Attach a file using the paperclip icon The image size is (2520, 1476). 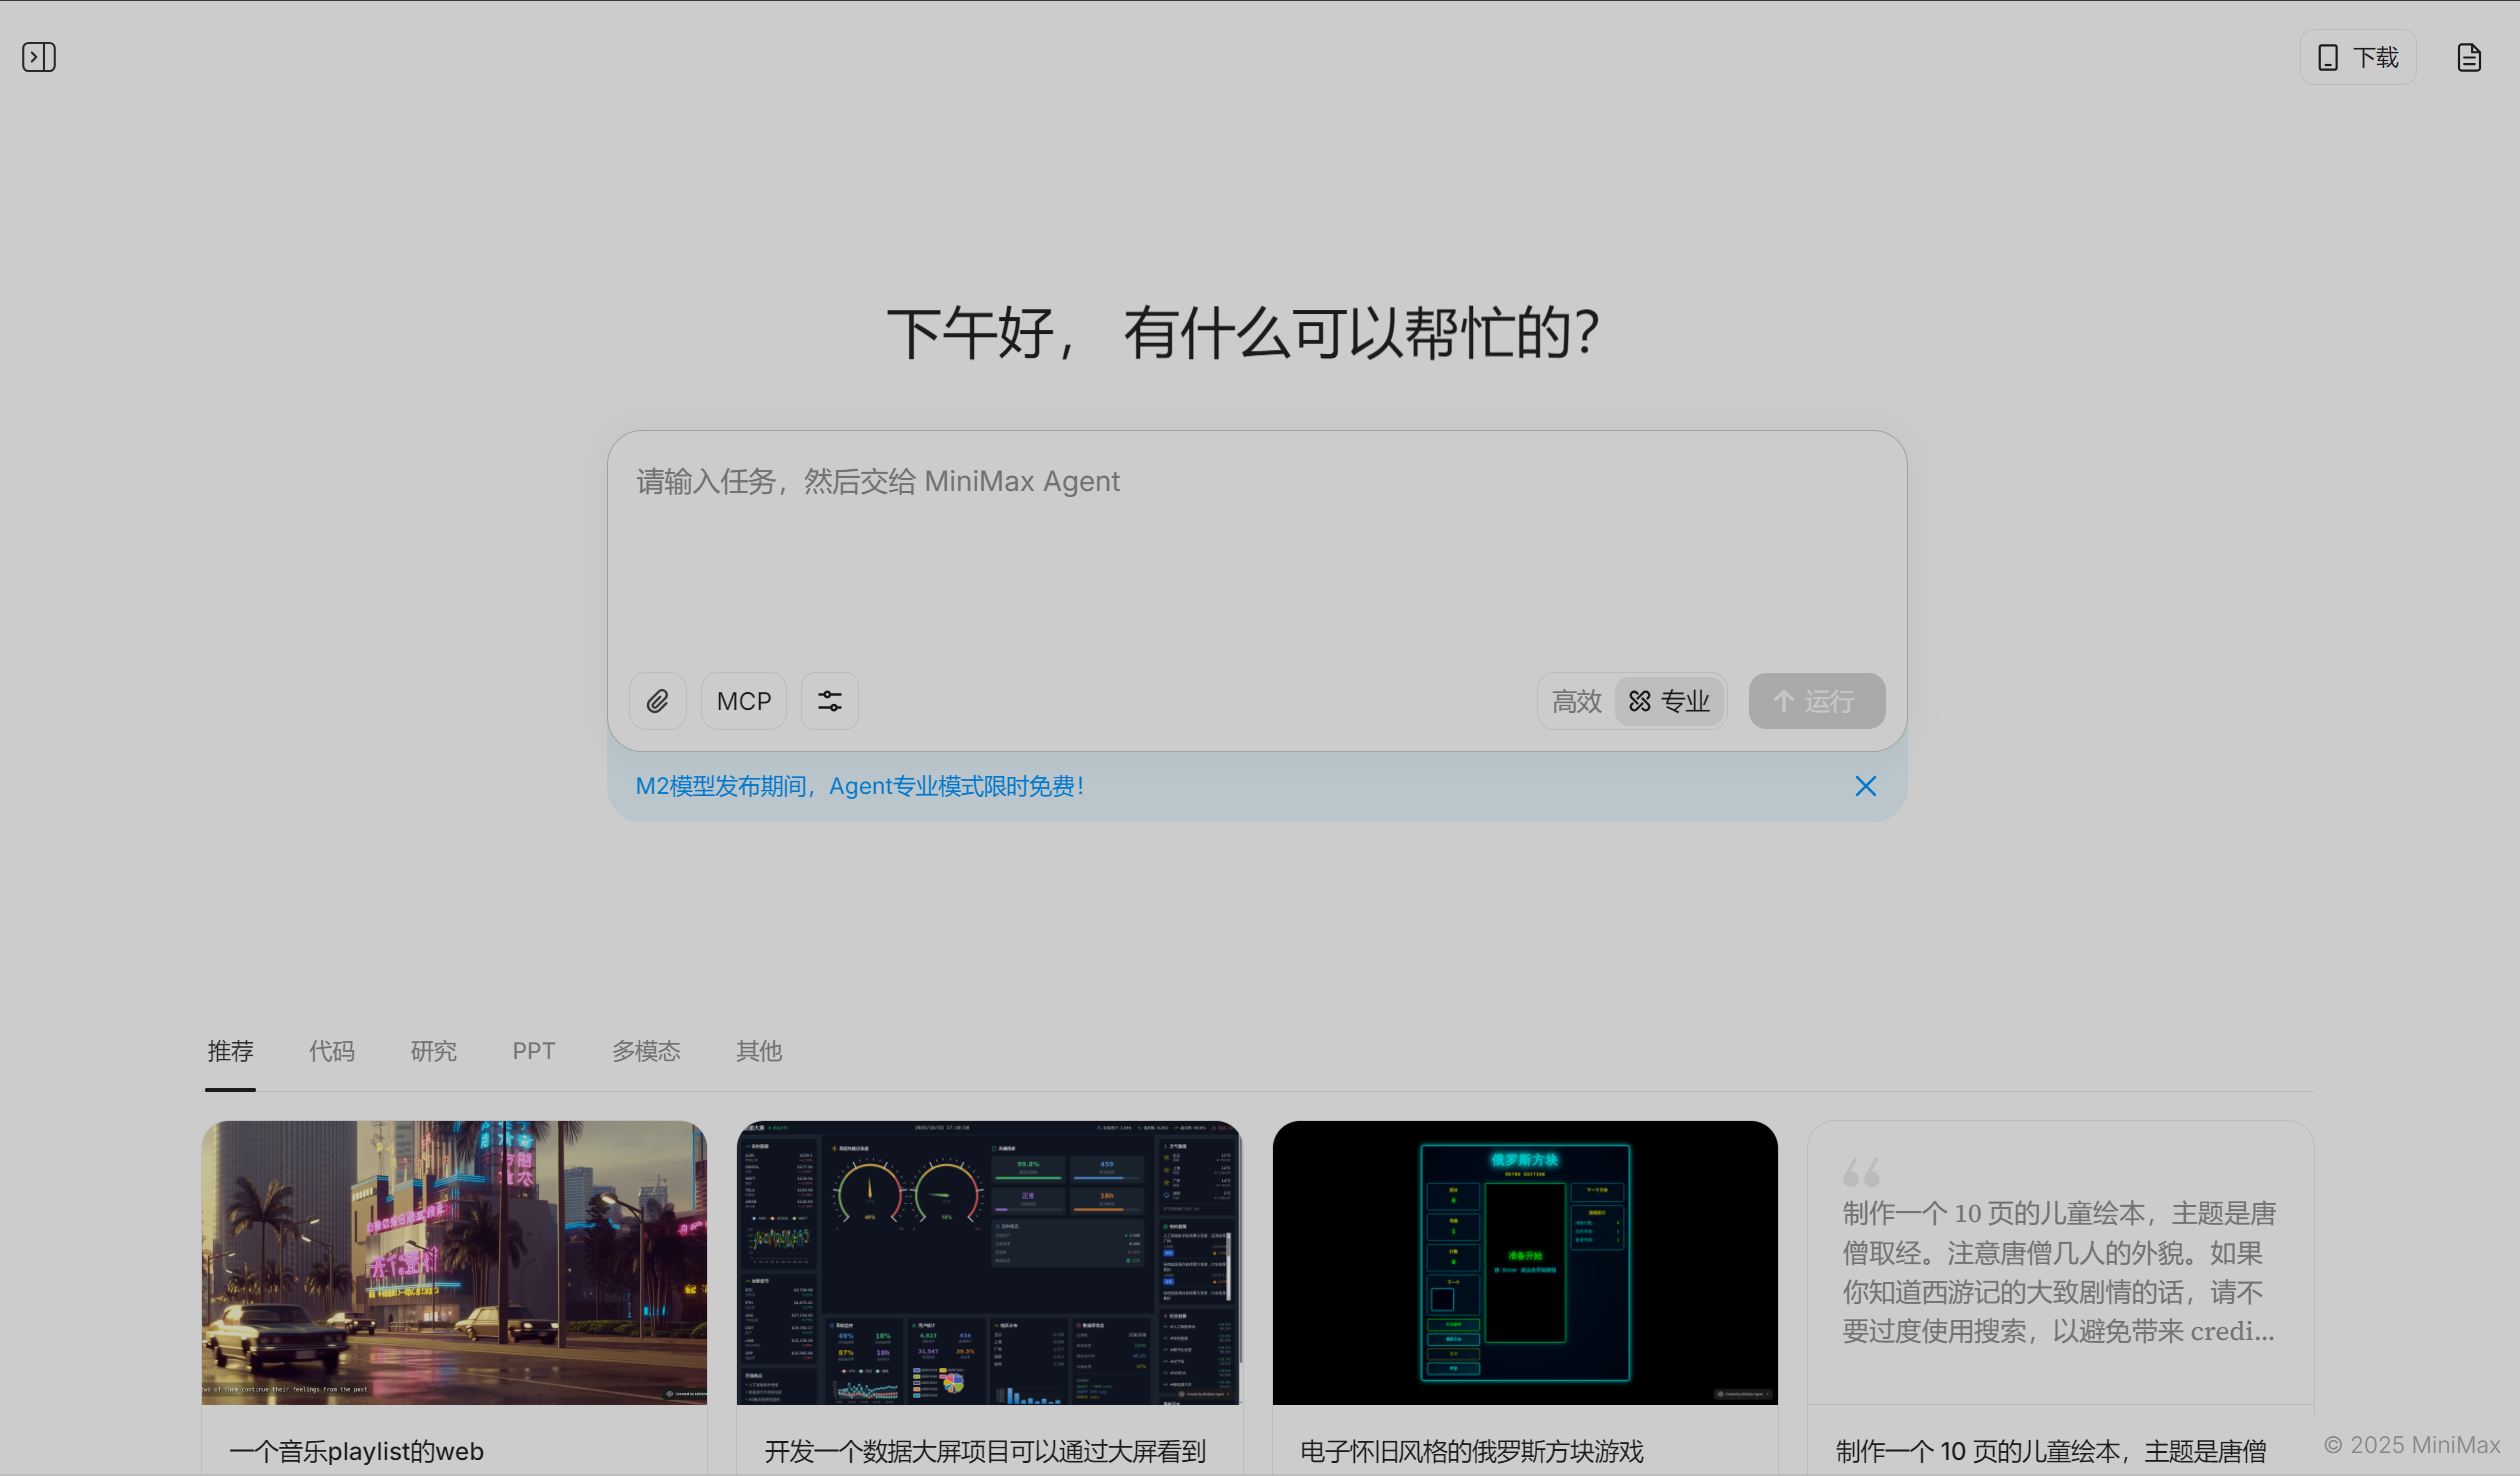(657, 701)
